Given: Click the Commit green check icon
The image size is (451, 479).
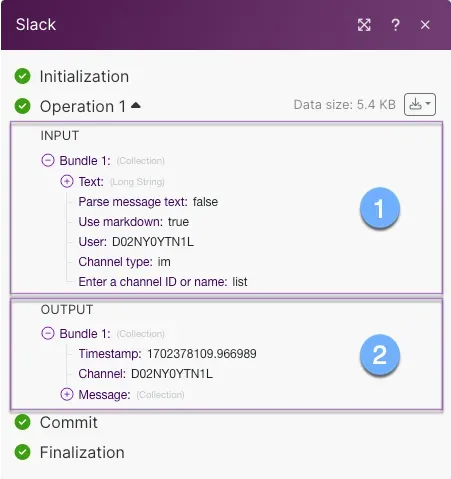Looking at the screenshot, I should (x=22, y=422).
